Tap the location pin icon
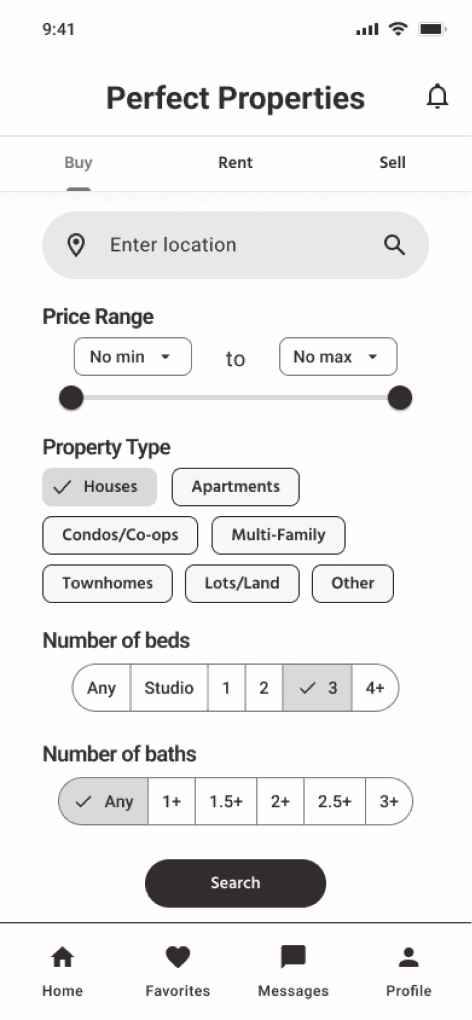The width and height of the screenshot is (472, 1020). (x=77, y=245)
